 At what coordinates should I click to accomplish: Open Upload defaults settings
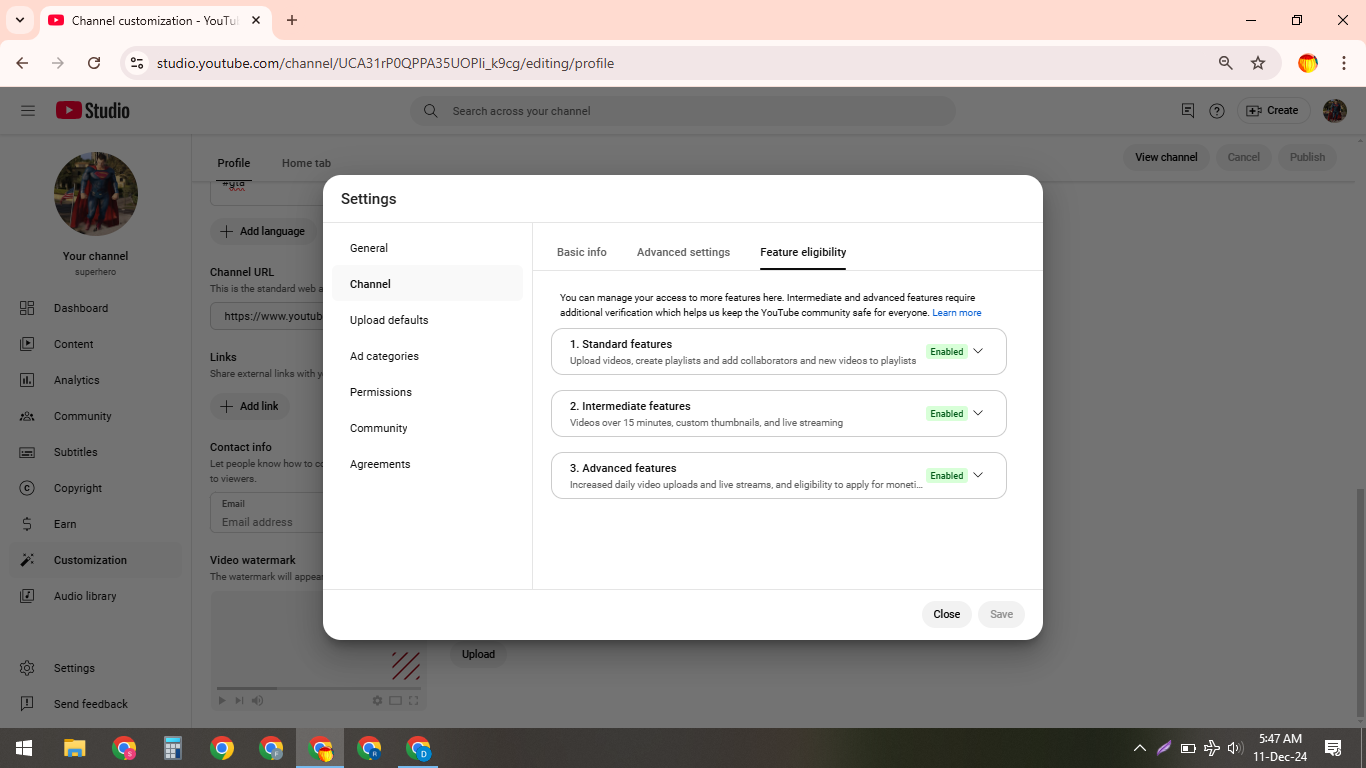click(427, 320)
